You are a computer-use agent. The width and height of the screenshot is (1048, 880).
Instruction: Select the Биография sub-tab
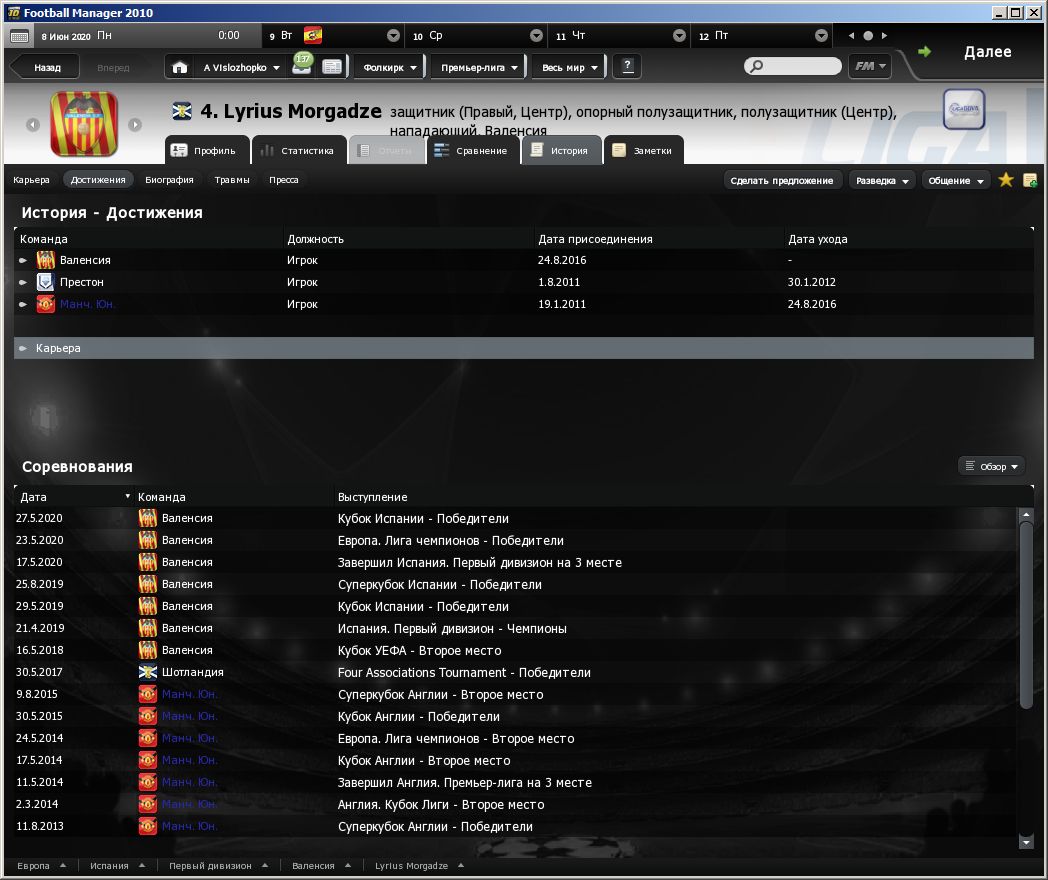click(x=169, y=180)
